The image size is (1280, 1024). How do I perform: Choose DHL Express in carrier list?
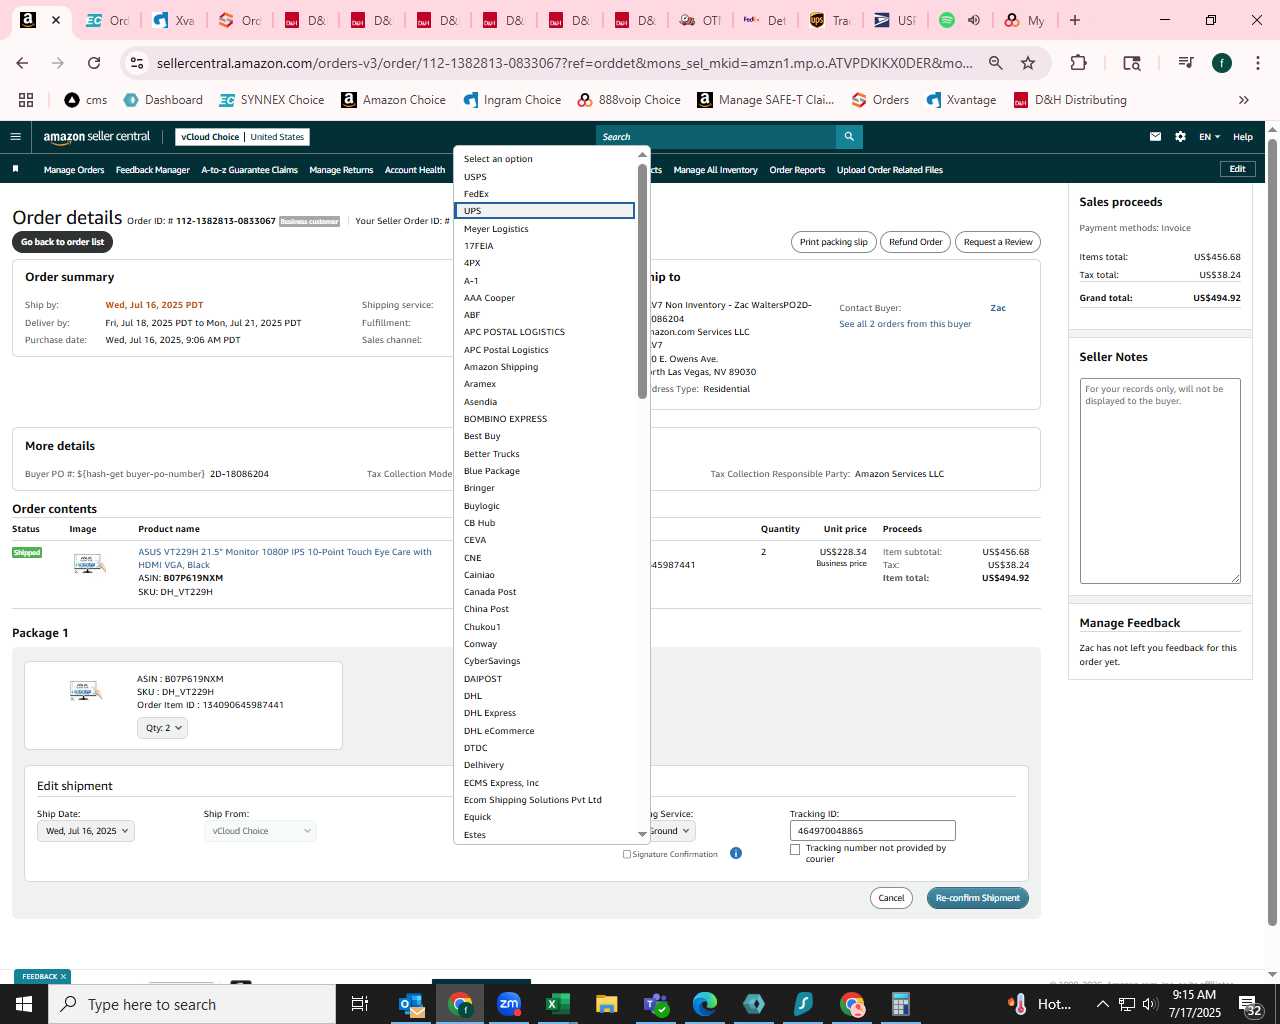point(545,713)
